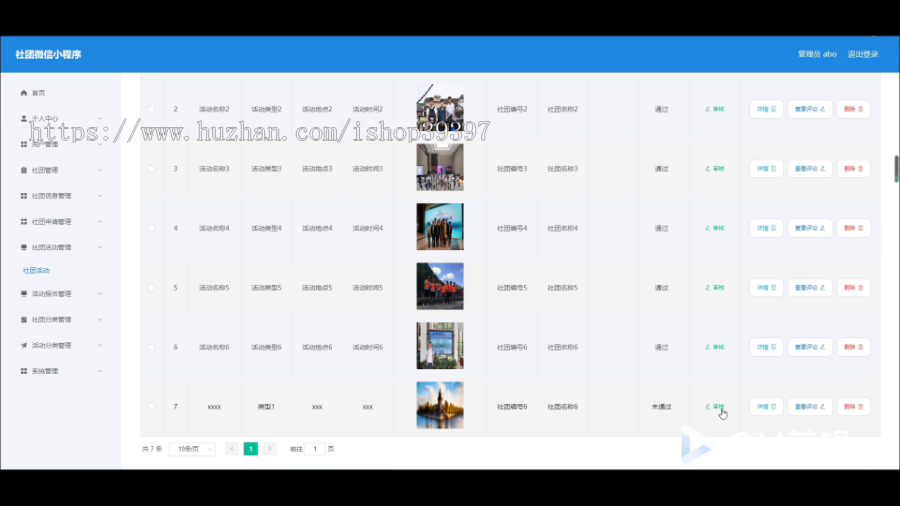This screenshot has height=506, width=900.
Task: Open the 活动名称2 row photo thumbnail
Action: pos(440,108)
